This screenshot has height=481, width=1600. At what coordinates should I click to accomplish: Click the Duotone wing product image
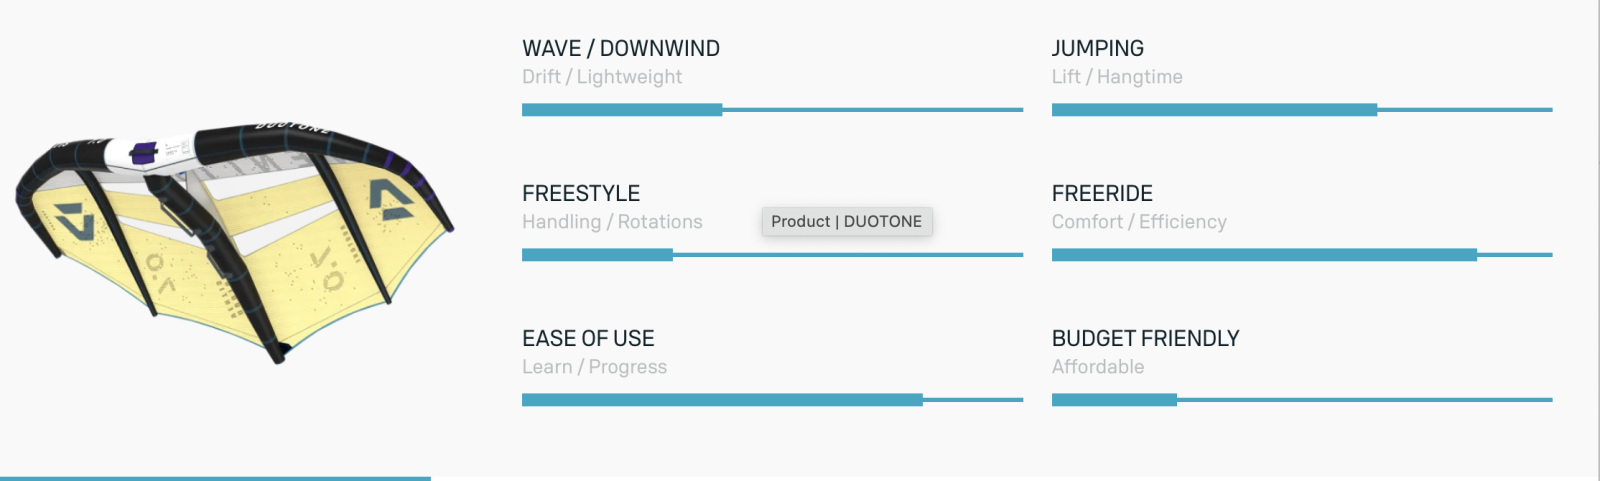tap(235, 242)
